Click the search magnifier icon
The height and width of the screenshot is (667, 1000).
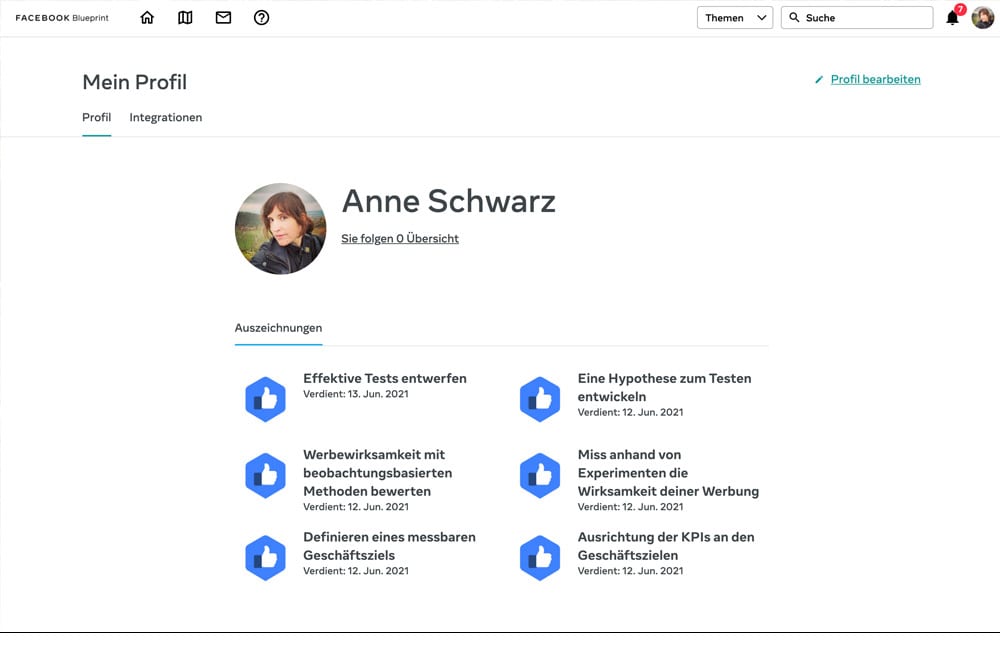click(x=793, y=17)
